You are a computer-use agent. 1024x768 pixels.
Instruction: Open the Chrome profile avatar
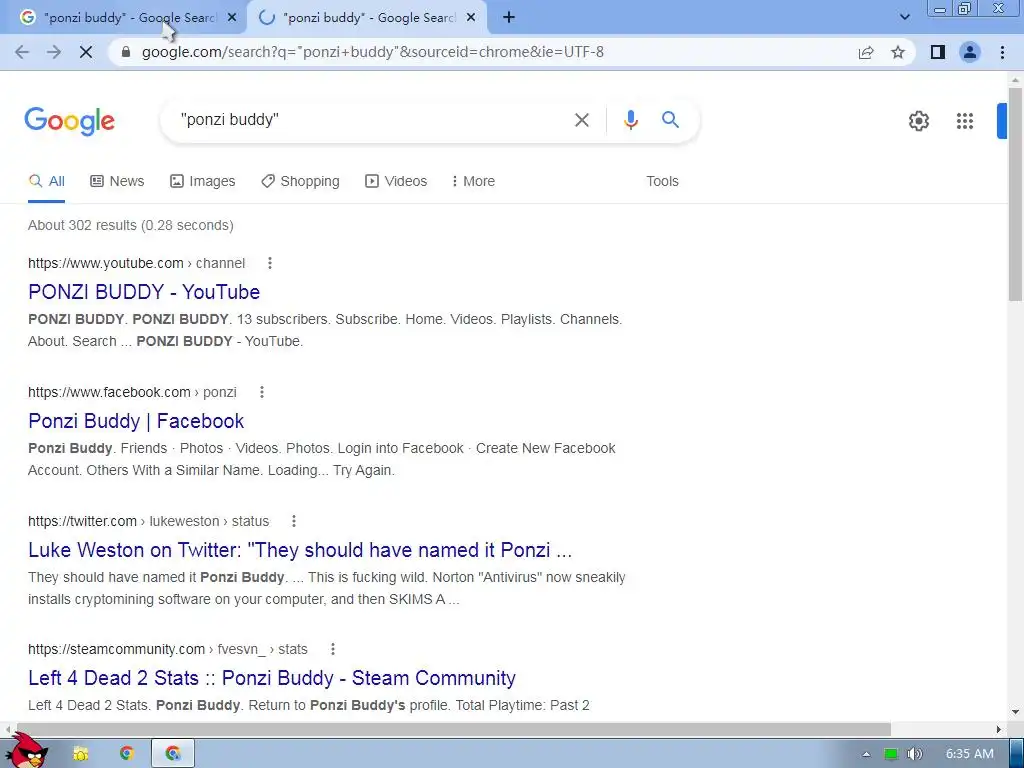pos(970,52)
